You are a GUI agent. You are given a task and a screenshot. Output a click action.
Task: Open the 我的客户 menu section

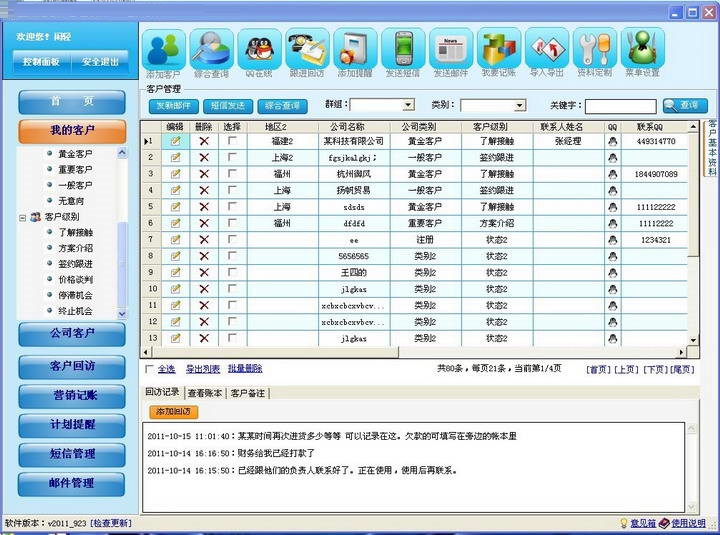coord(72,131)
